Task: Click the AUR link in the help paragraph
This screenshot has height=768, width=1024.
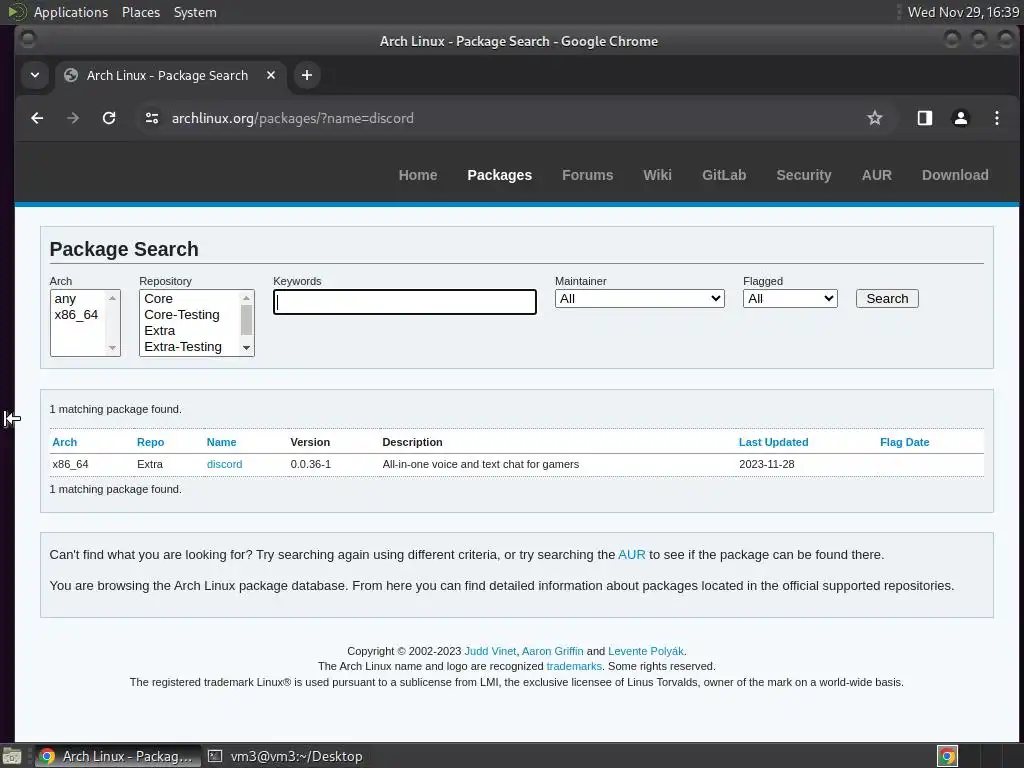Action: point(632,554)
